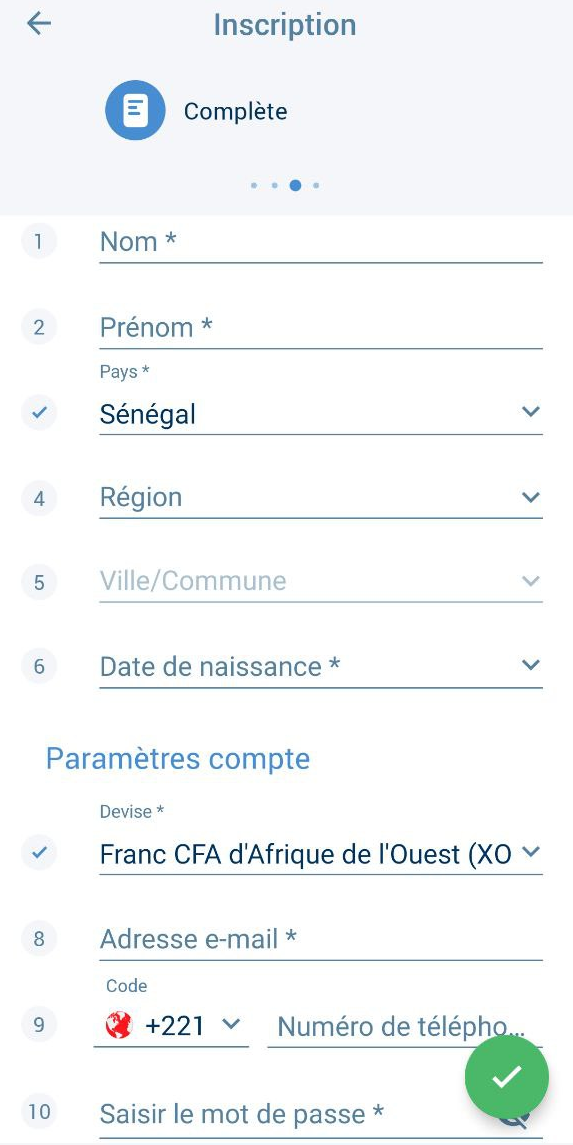This screenshot has height=1145, width=573.
Task: Tap the back arrow icon
Action: 39,24
